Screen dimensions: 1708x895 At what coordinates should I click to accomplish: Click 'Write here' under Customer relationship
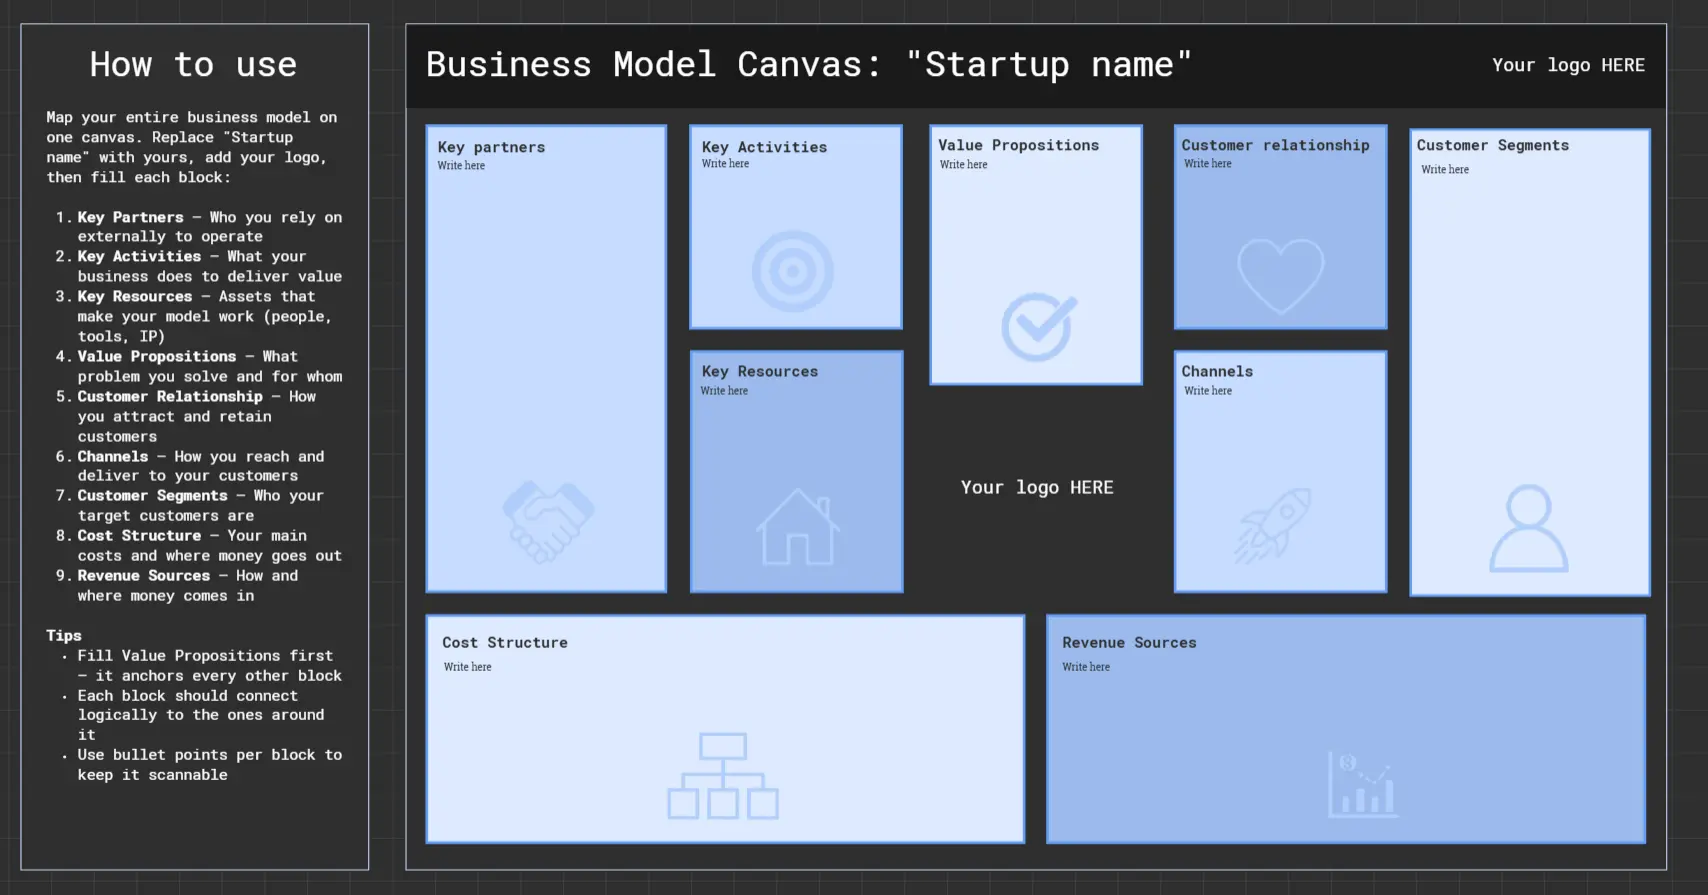[1208, 164]
